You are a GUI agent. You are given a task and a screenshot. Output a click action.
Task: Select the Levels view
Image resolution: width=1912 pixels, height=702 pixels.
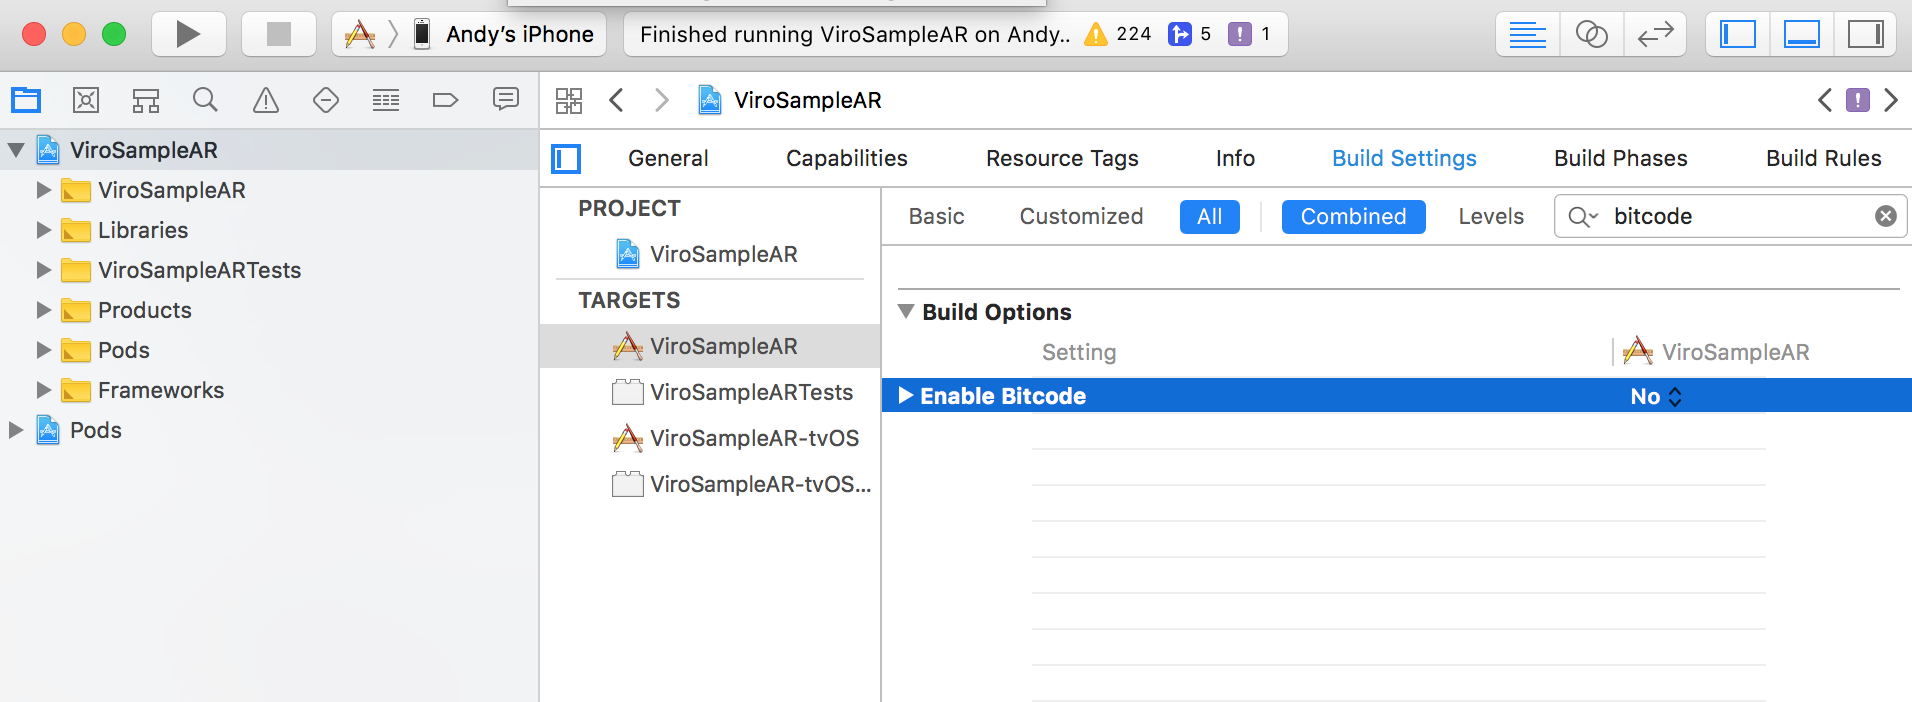[1490, 216]
